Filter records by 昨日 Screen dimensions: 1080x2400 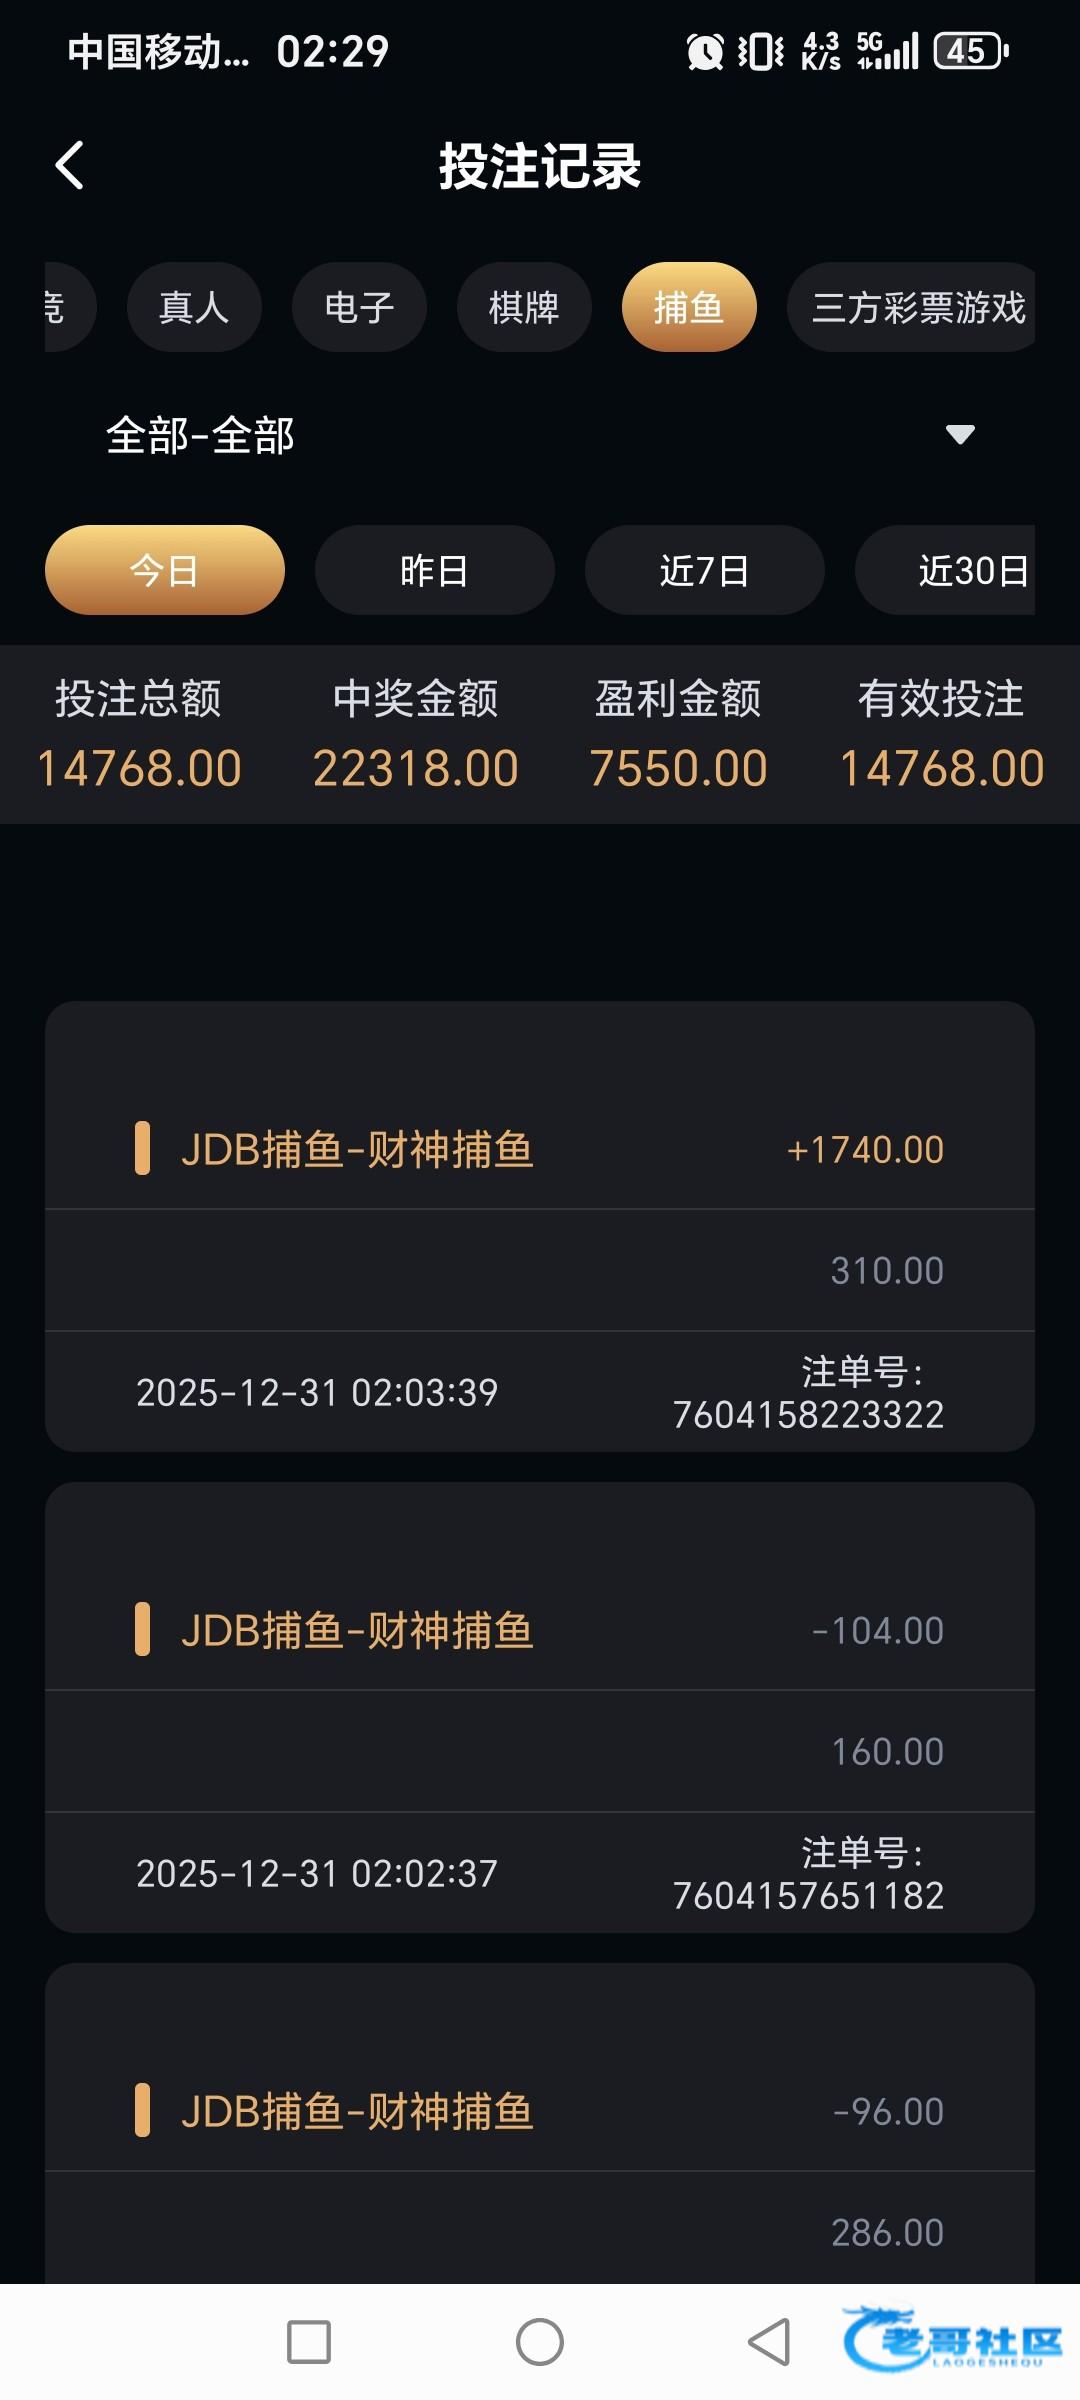[x=435, y=570]
